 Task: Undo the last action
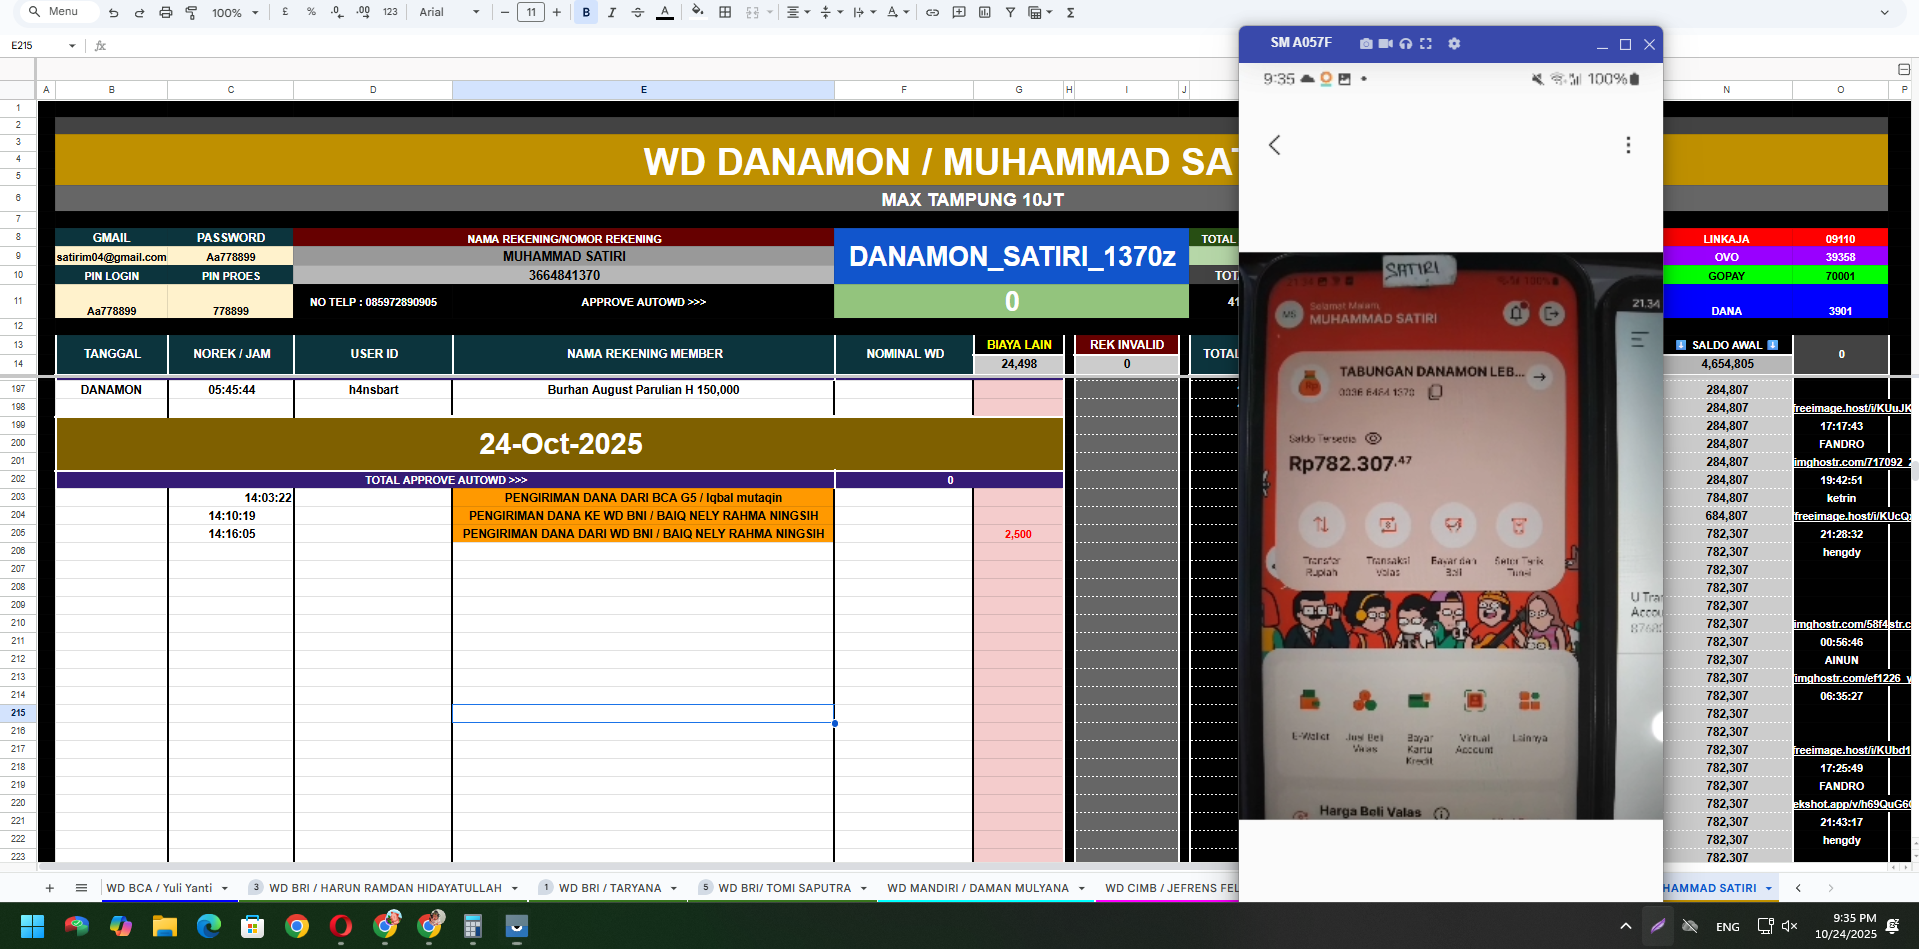113,12
